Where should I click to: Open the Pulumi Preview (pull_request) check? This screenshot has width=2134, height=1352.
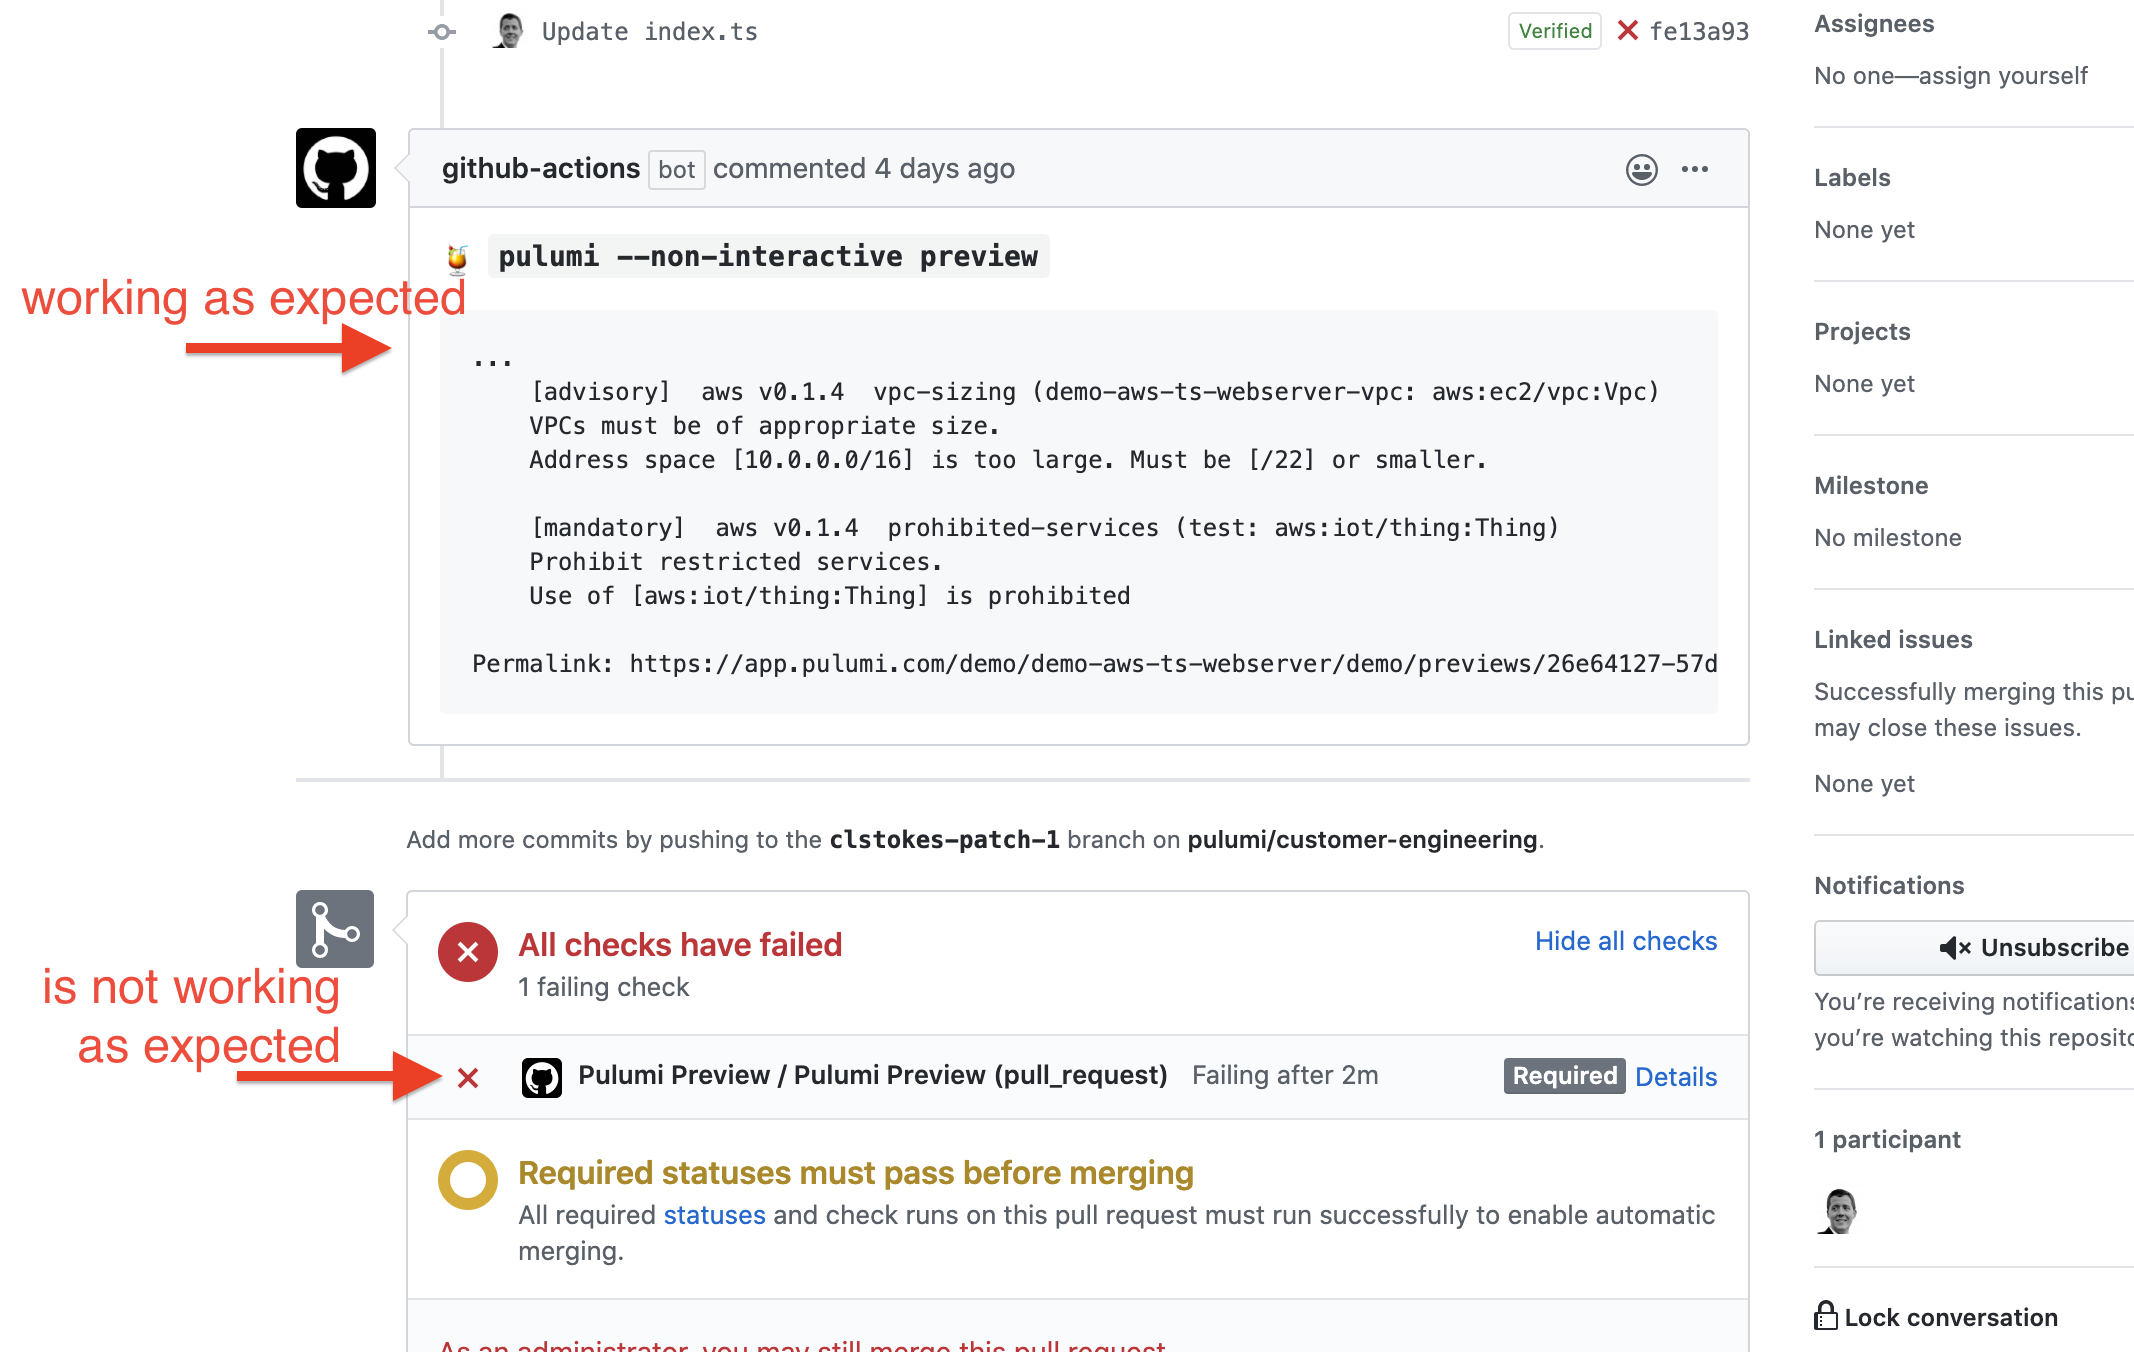coord(873,1075)
